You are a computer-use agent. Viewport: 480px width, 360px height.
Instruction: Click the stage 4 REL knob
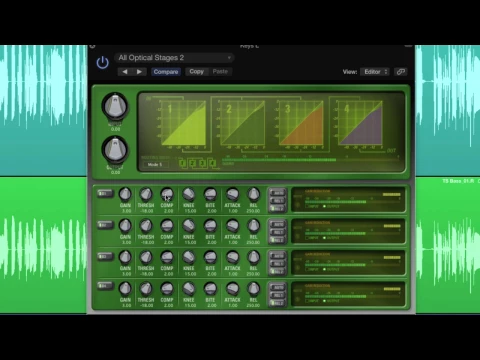click(254, 288)
